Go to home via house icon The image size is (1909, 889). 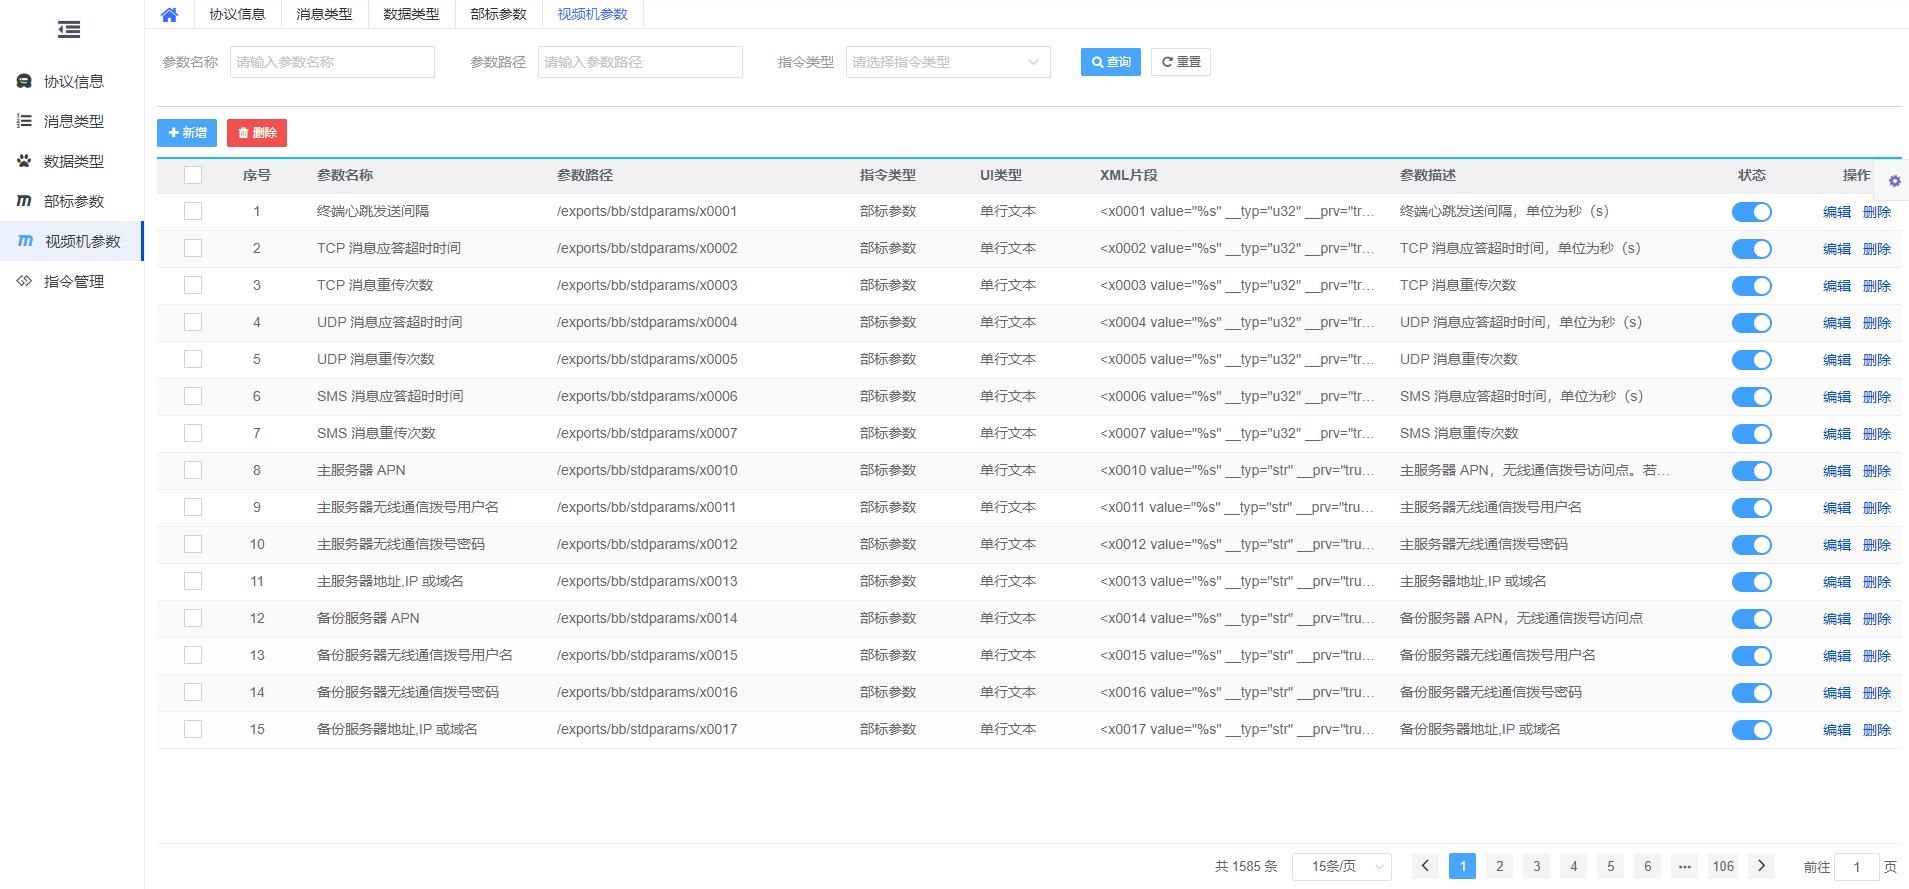click(169, 14)
